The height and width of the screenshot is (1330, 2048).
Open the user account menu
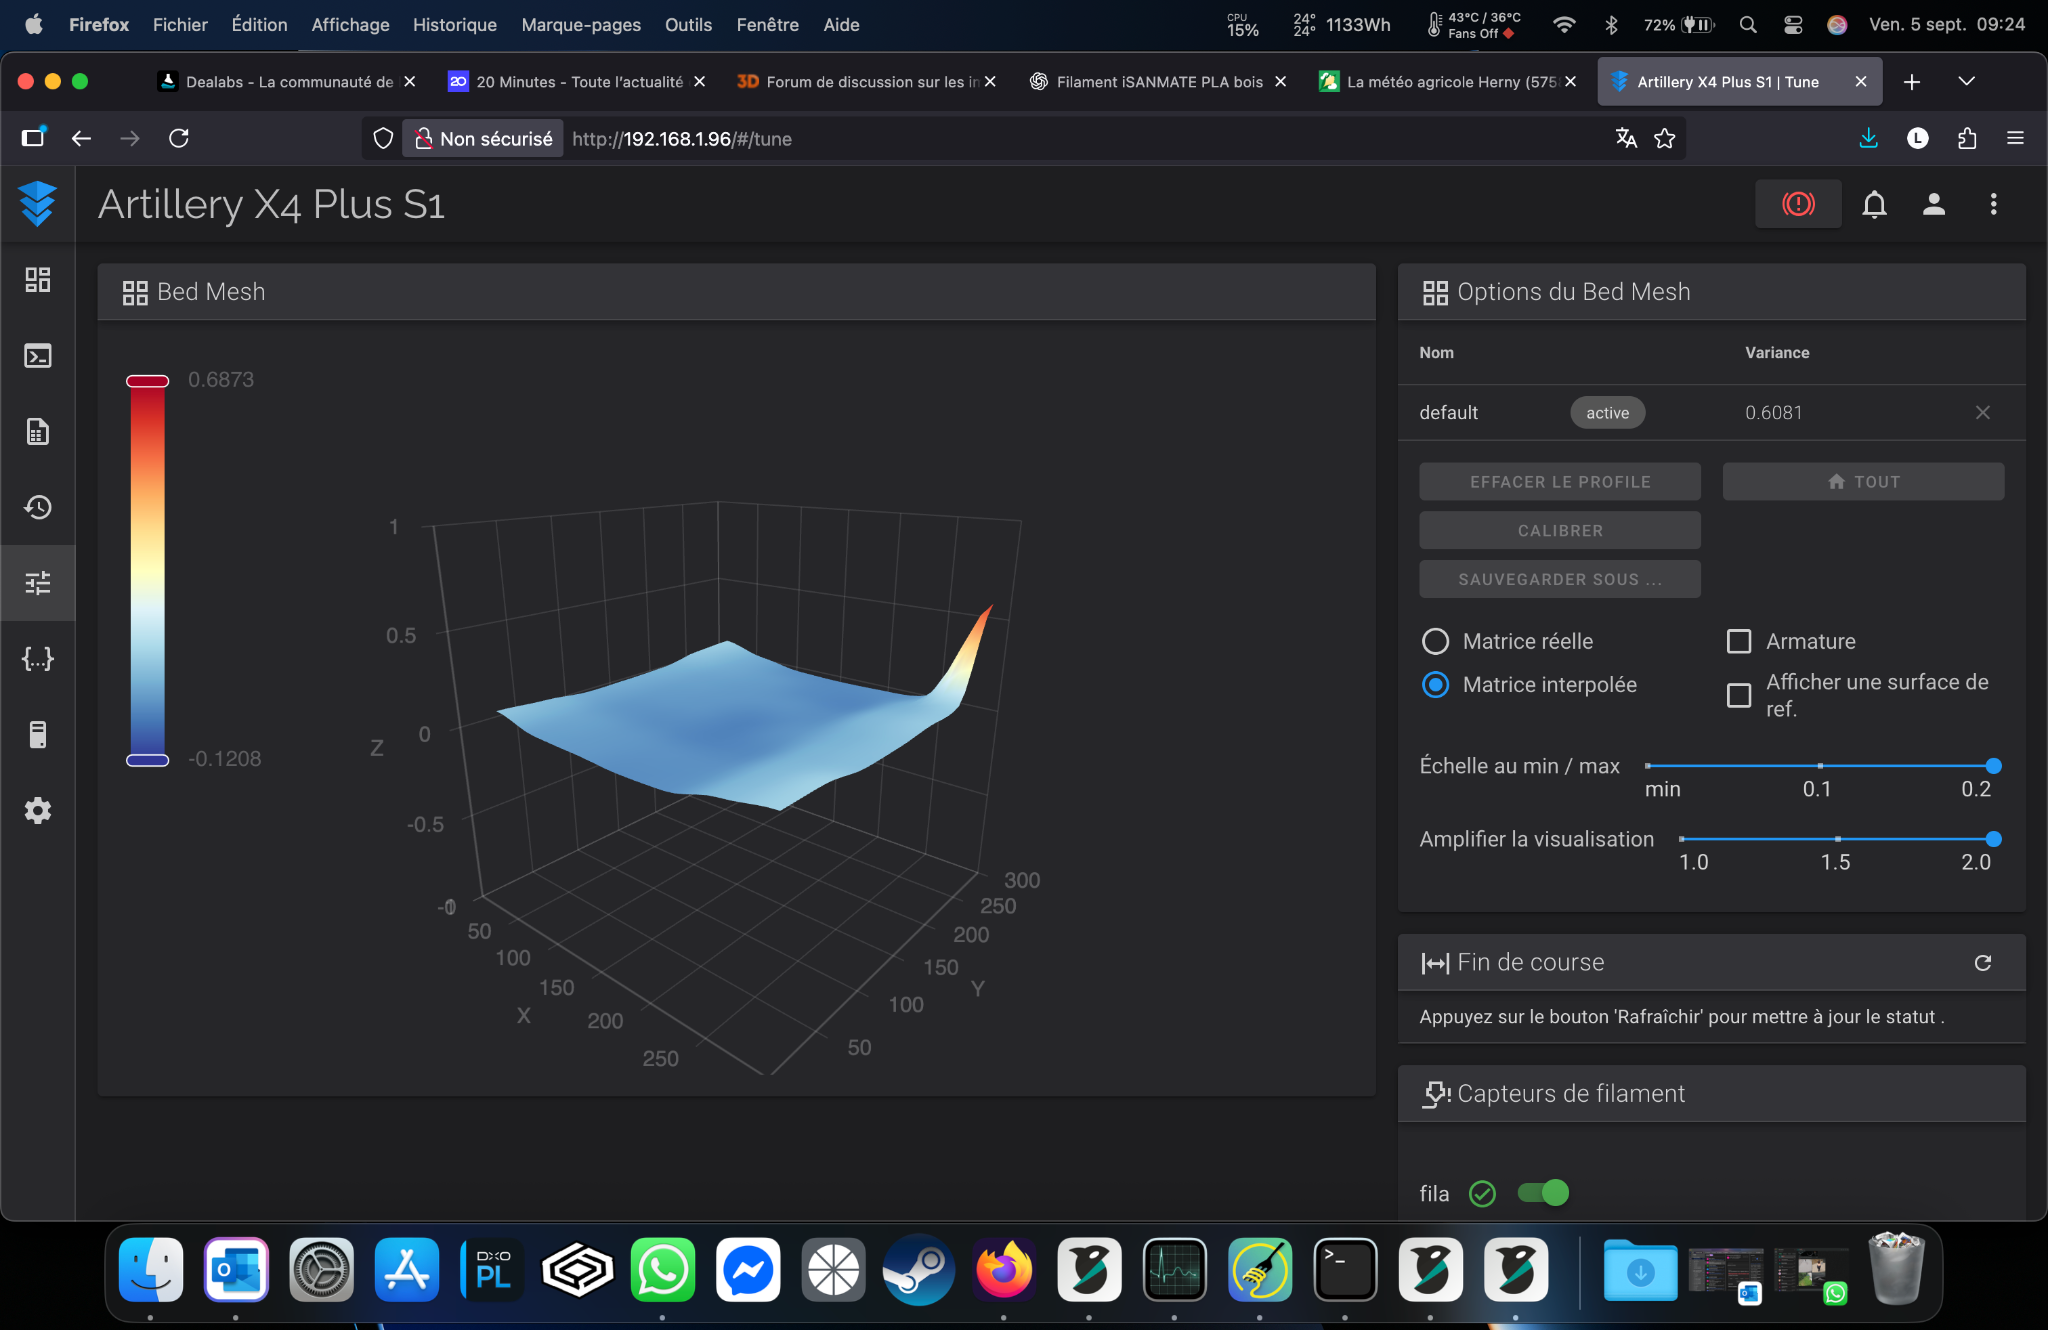coord(1934,204)
